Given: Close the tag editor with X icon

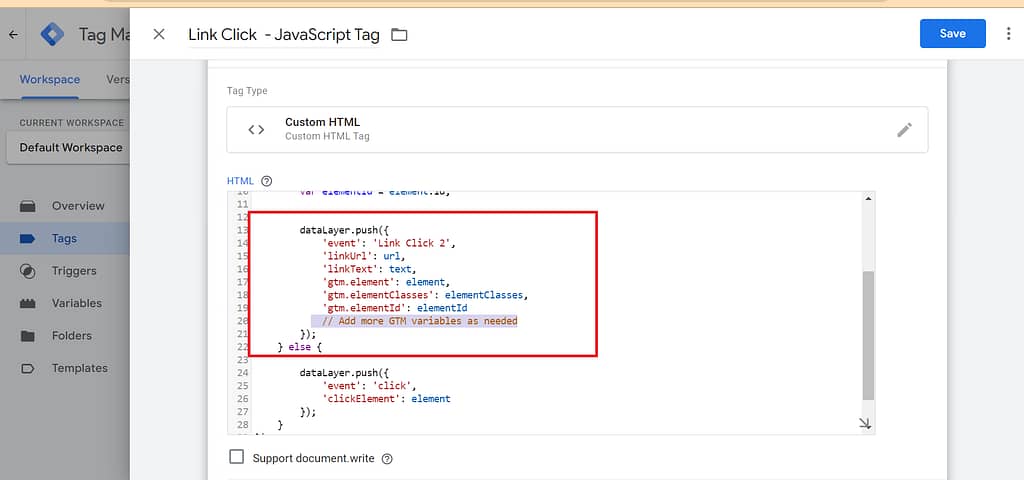Looking at the screenshot, I should click(159, 34).
